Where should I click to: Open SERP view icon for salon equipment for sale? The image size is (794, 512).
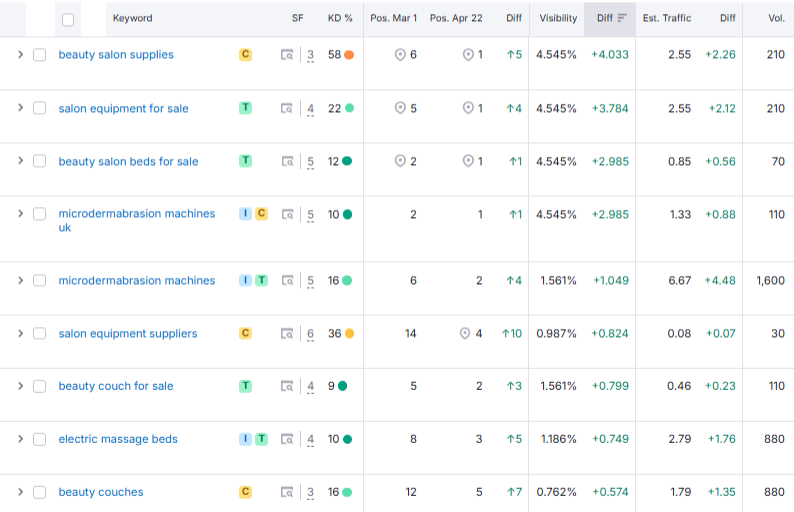[x=287, y=108]
